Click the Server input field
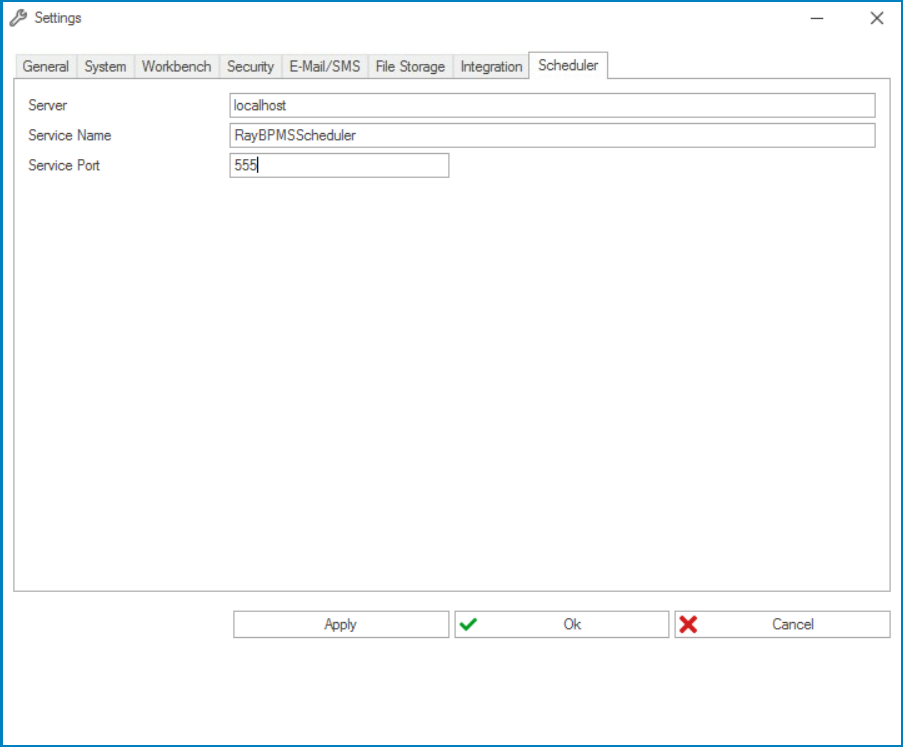Viewport: 903px width, 747px height. (552, 105)
